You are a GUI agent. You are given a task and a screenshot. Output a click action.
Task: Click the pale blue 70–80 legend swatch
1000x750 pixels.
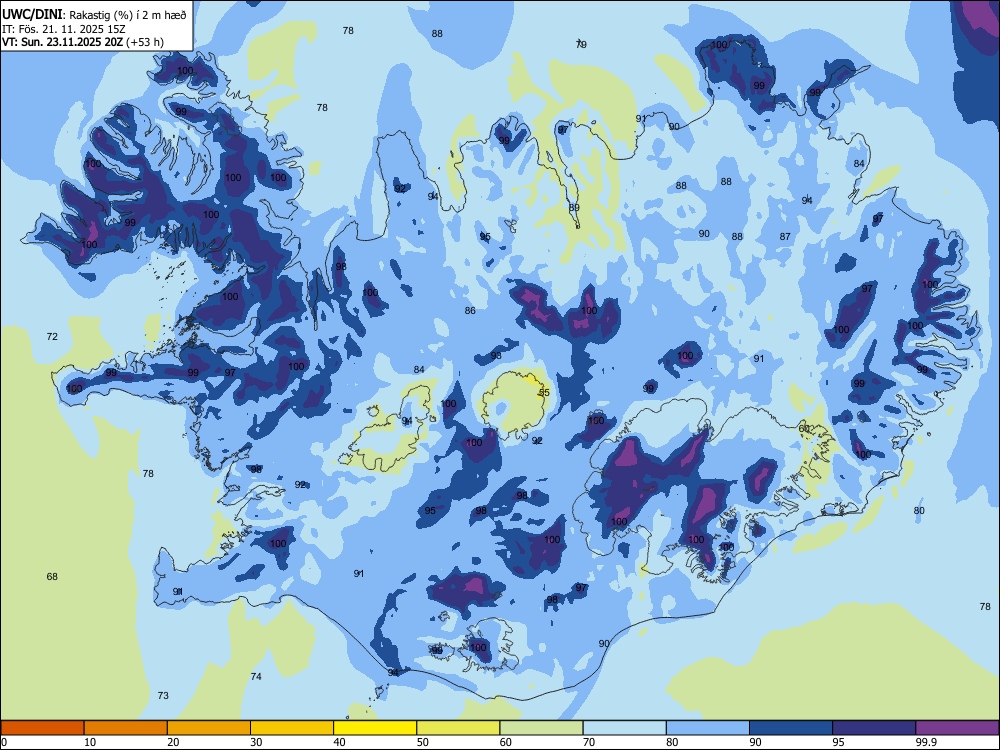pyautogui.click(x=624, y=728)
